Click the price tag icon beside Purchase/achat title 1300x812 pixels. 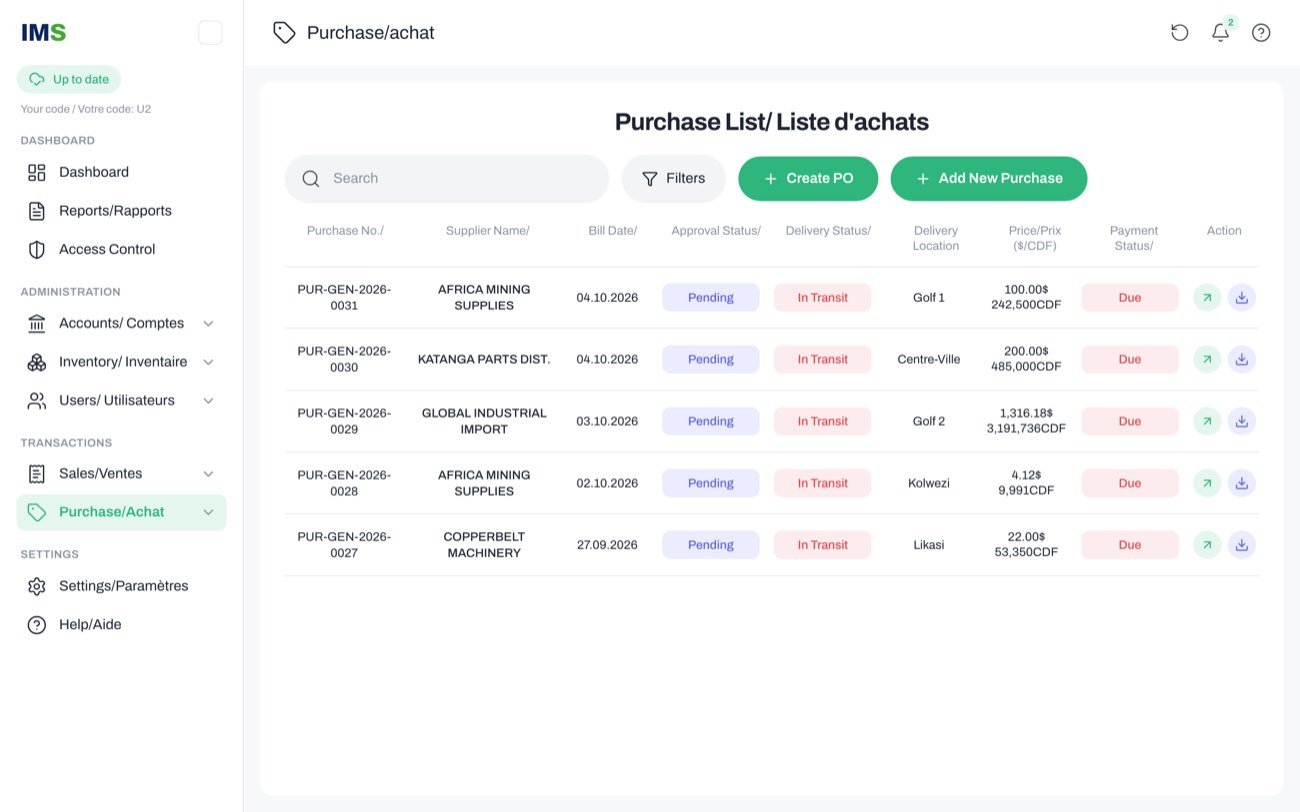[x=284, y=33]
